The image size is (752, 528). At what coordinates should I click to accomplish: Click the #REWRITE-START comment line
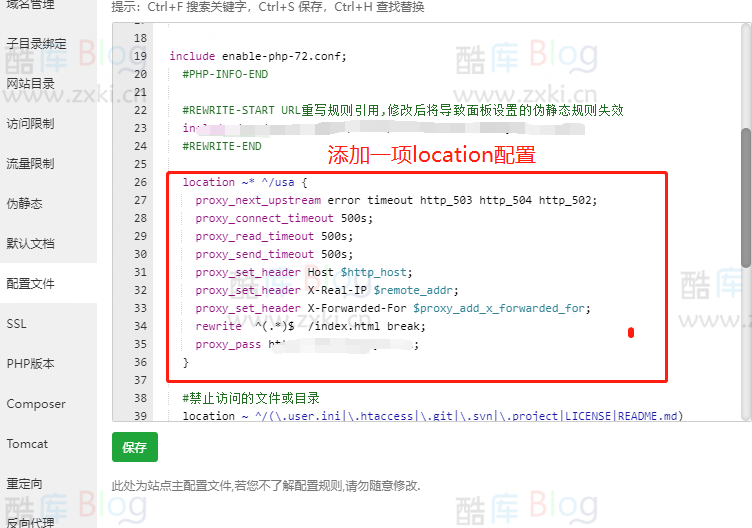tap(403, 110)
